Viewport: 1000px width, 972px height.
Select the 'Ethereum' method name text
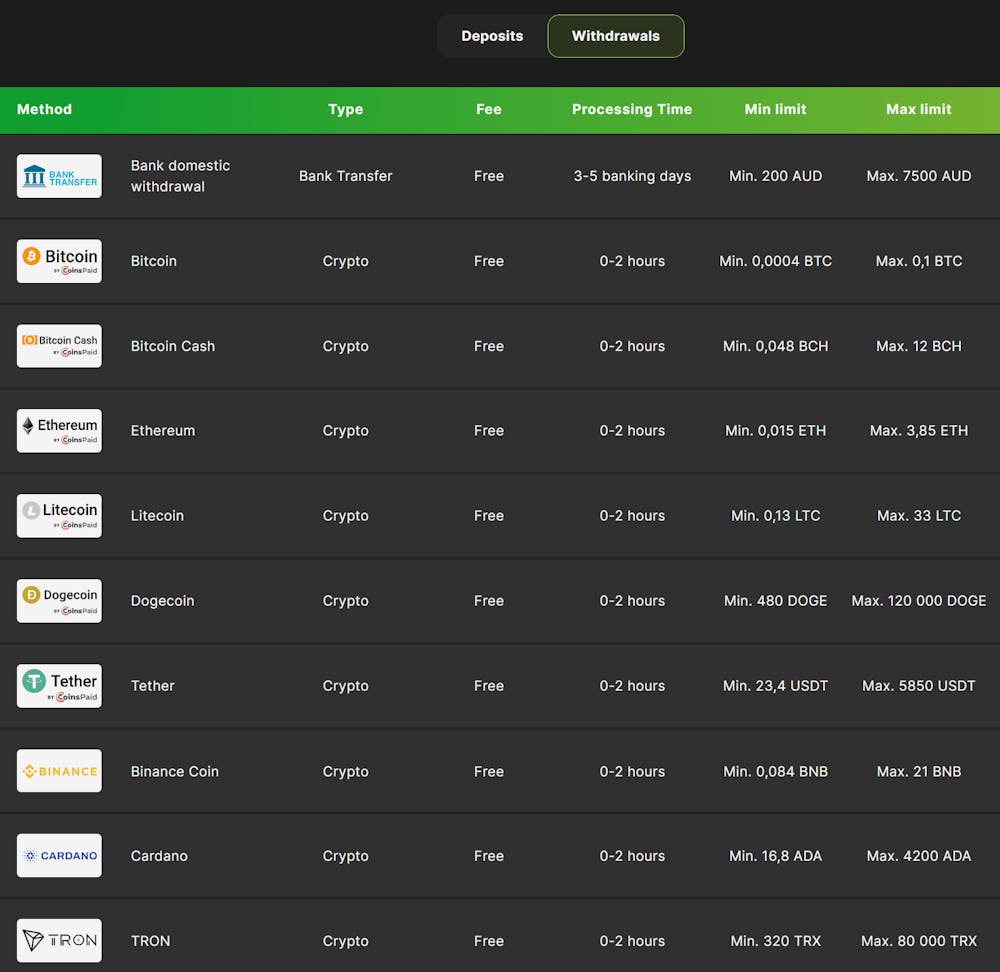[x=163, y=431]
